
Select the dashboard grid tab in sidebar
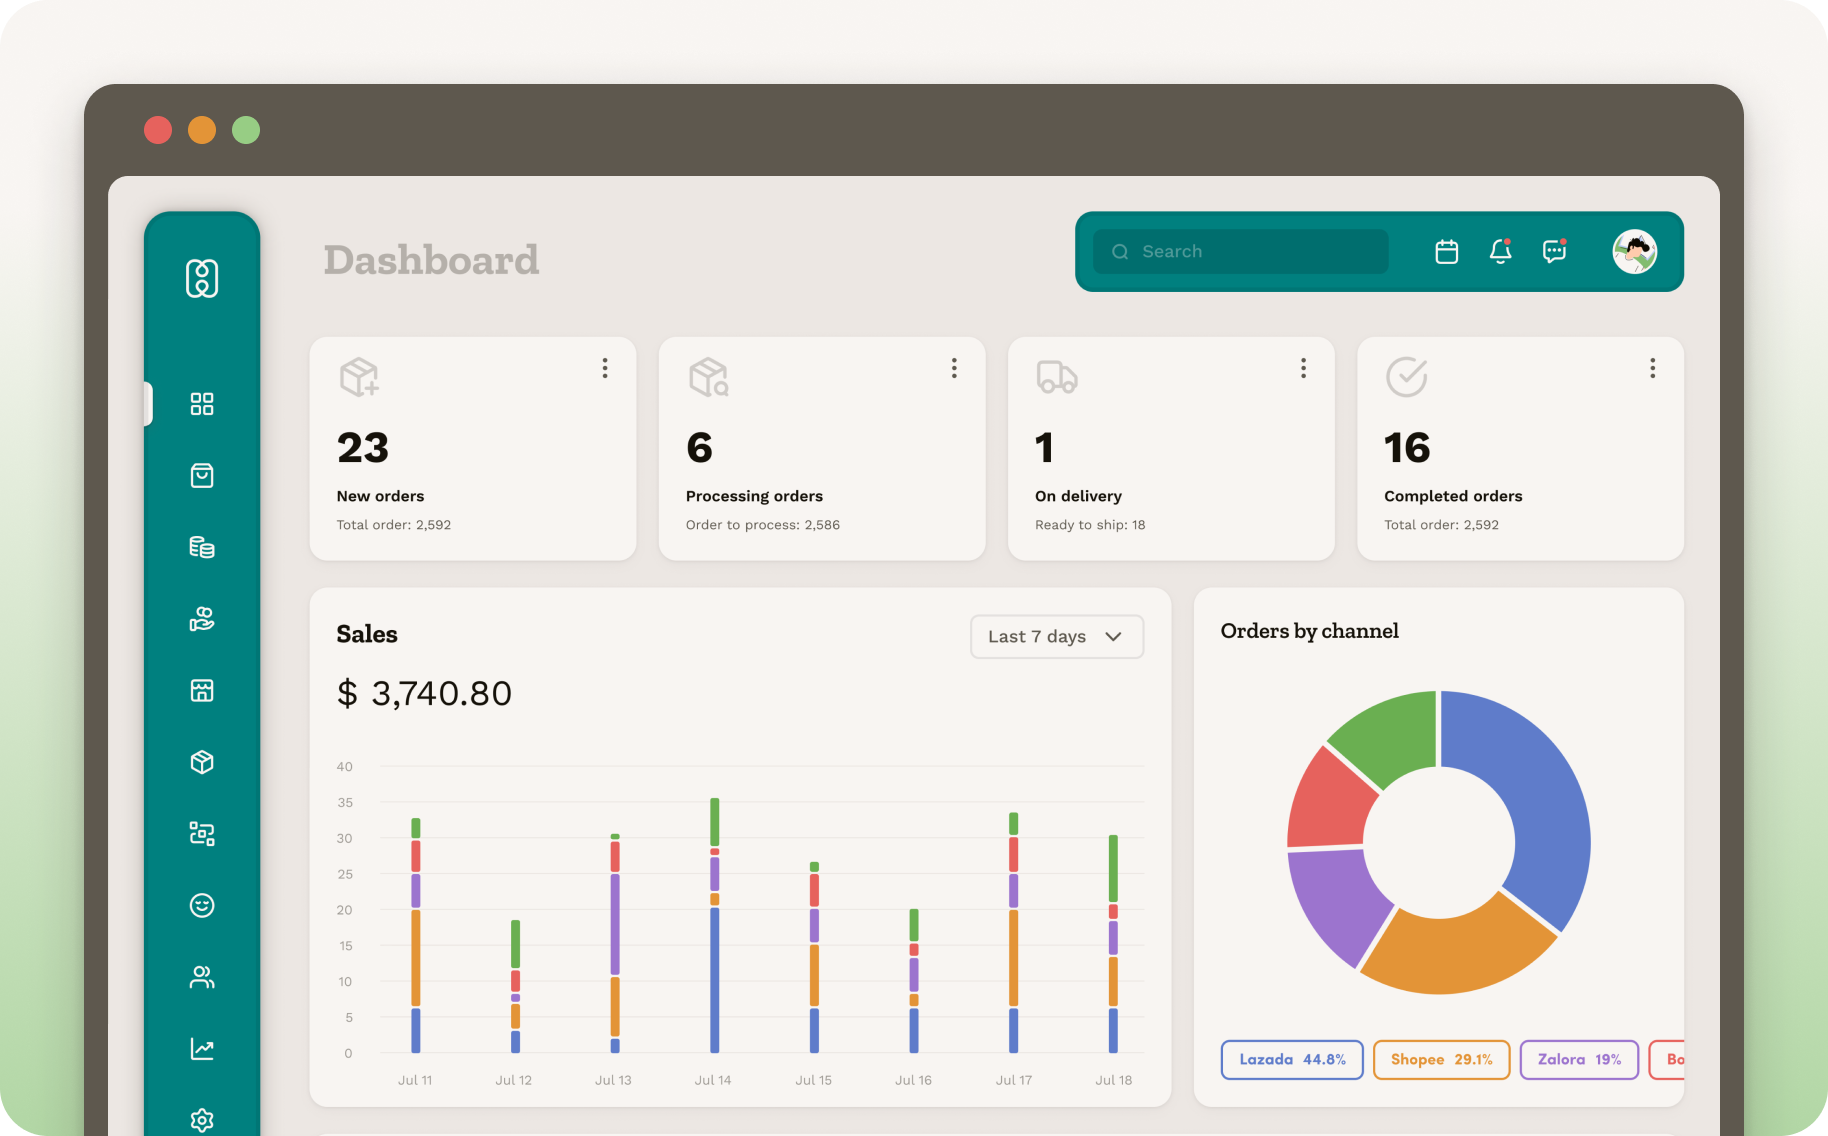tap(202, 404)
